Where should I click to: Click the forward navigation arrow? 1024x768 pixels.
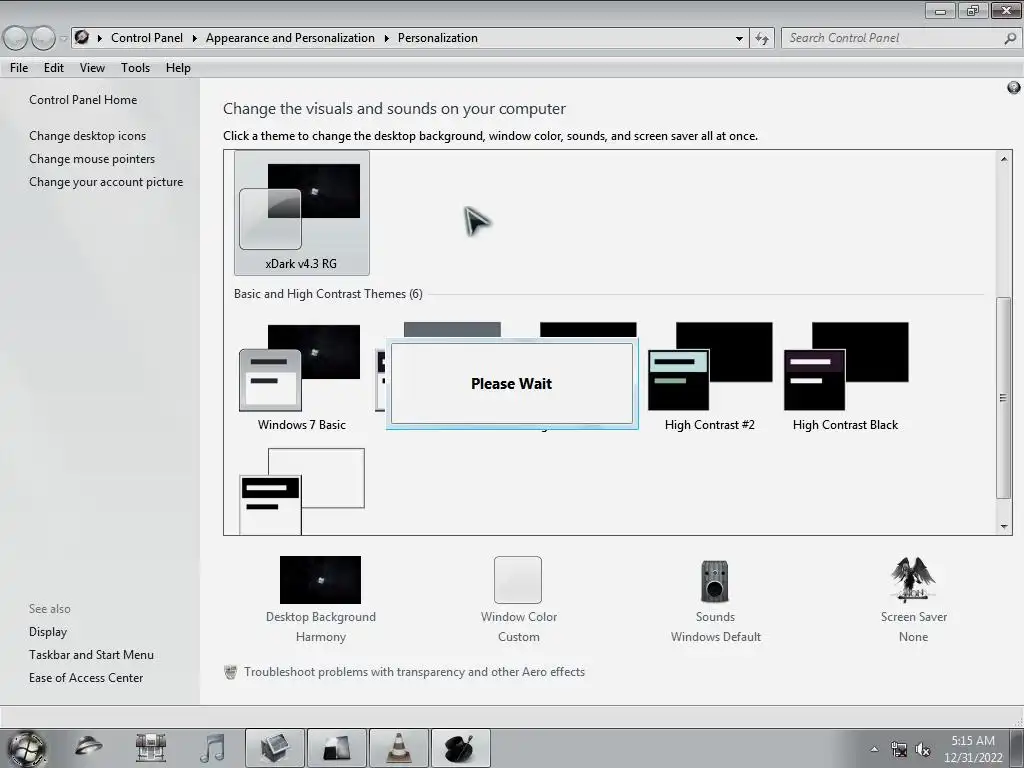[x=43, y=39]
